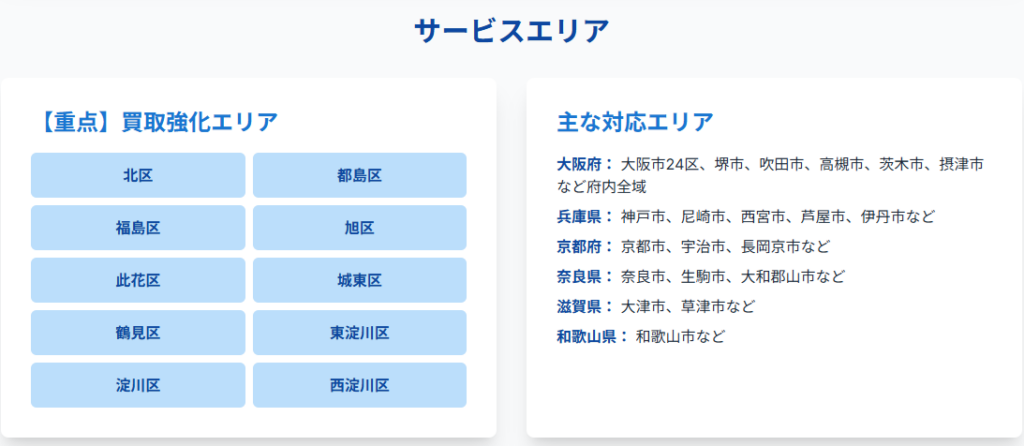Click the サービスエリア page heading
The height and width of the screenshot is (446, 1024).
point(511,30)
